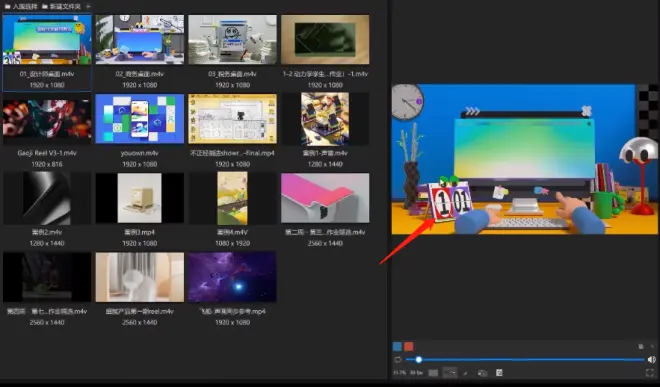Click the checkerboard grid icon in player bar
660x387 pixels.
[433, 373]
